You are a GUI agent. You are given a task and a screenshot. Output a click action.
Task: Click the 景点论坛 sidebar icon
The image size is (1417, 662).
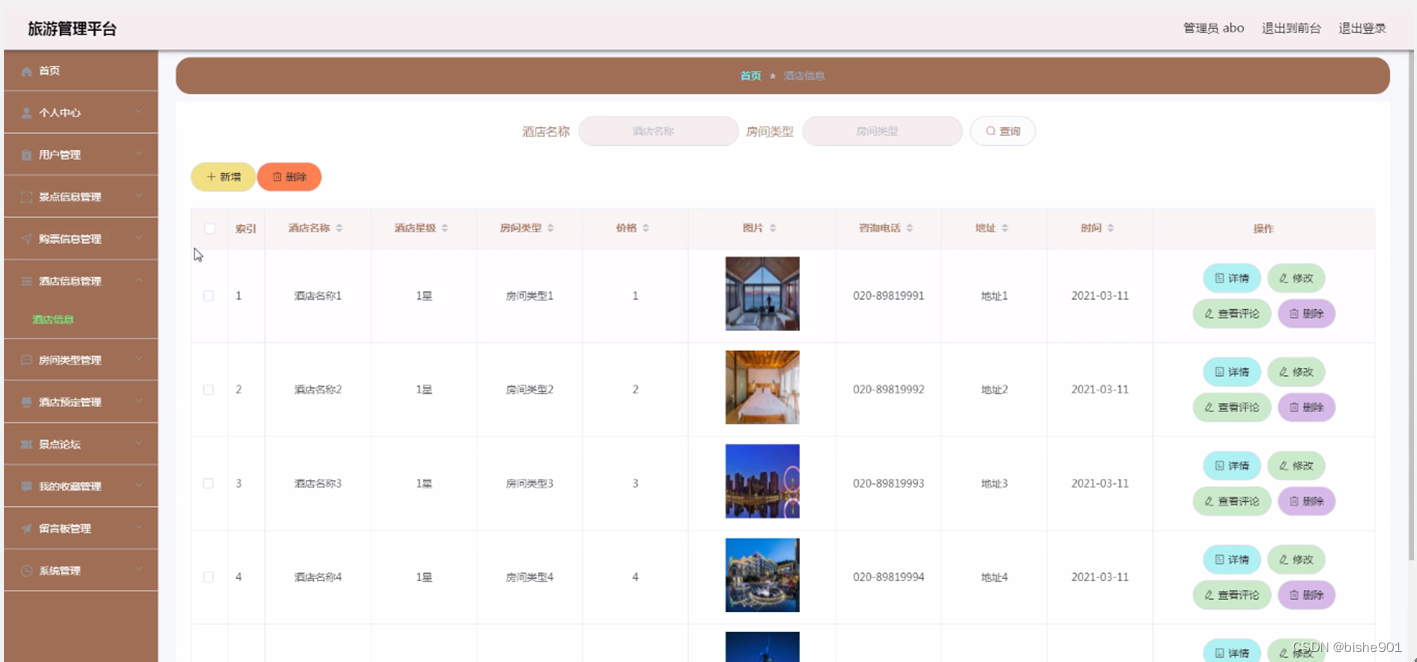coord(27,444)
